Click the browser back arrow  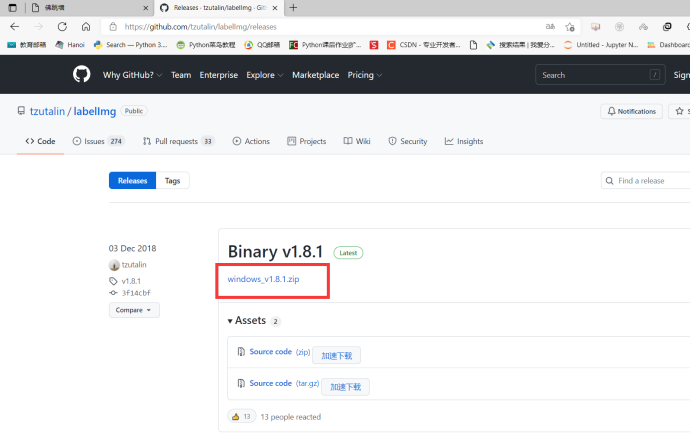click(x=15, y=27)
